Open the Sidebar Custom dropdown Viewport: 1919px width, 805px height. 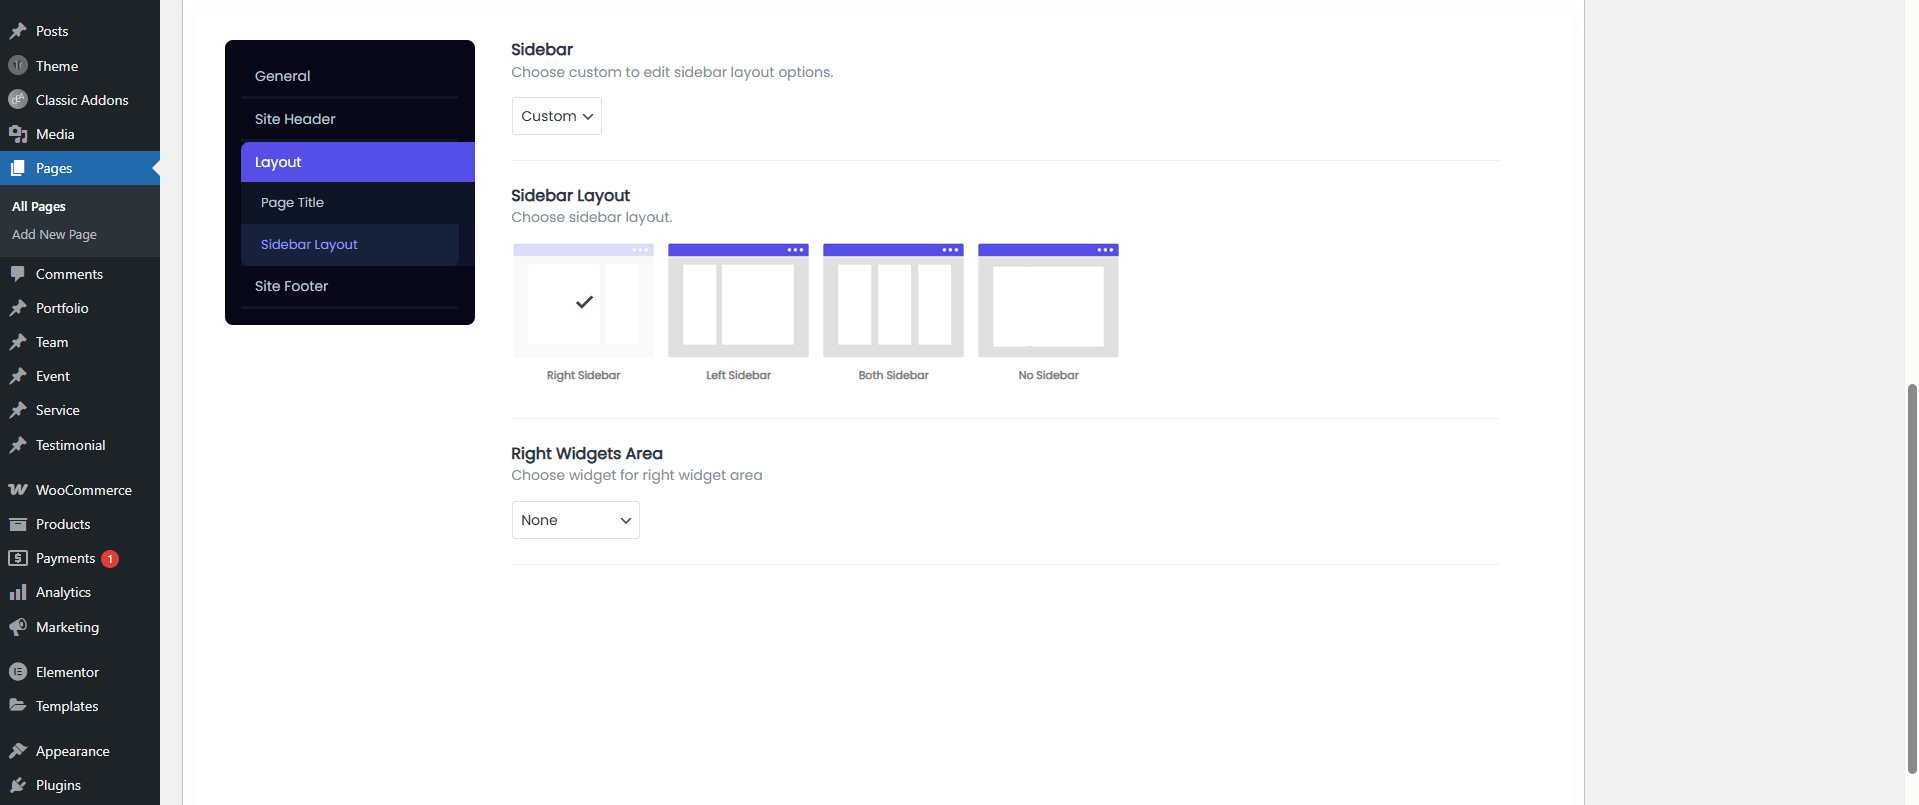[557, 116]
